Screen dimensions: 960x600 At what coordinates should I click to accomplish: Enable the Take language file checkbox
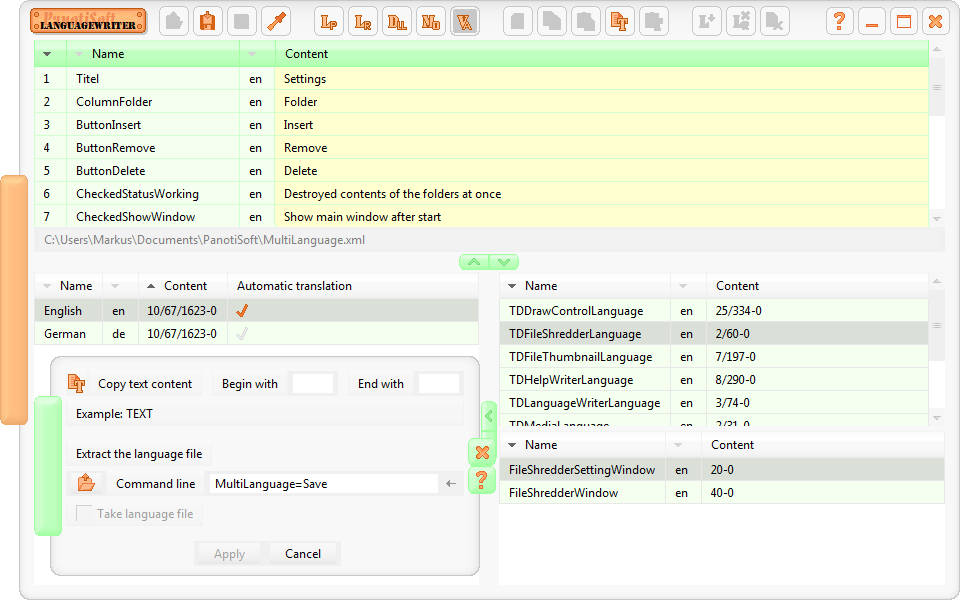(x=85, y=511)
